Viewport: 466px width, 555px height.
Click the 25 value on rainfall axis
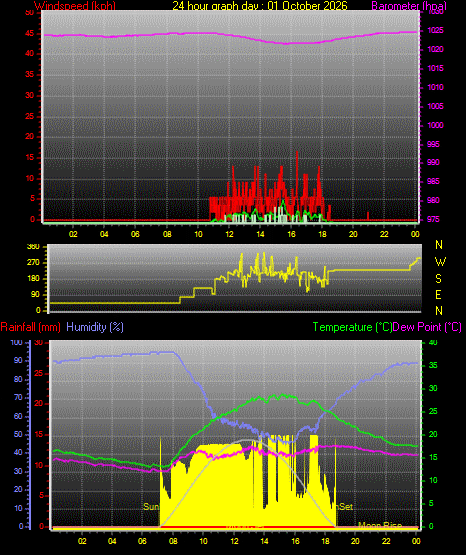[x=39, y=373]
